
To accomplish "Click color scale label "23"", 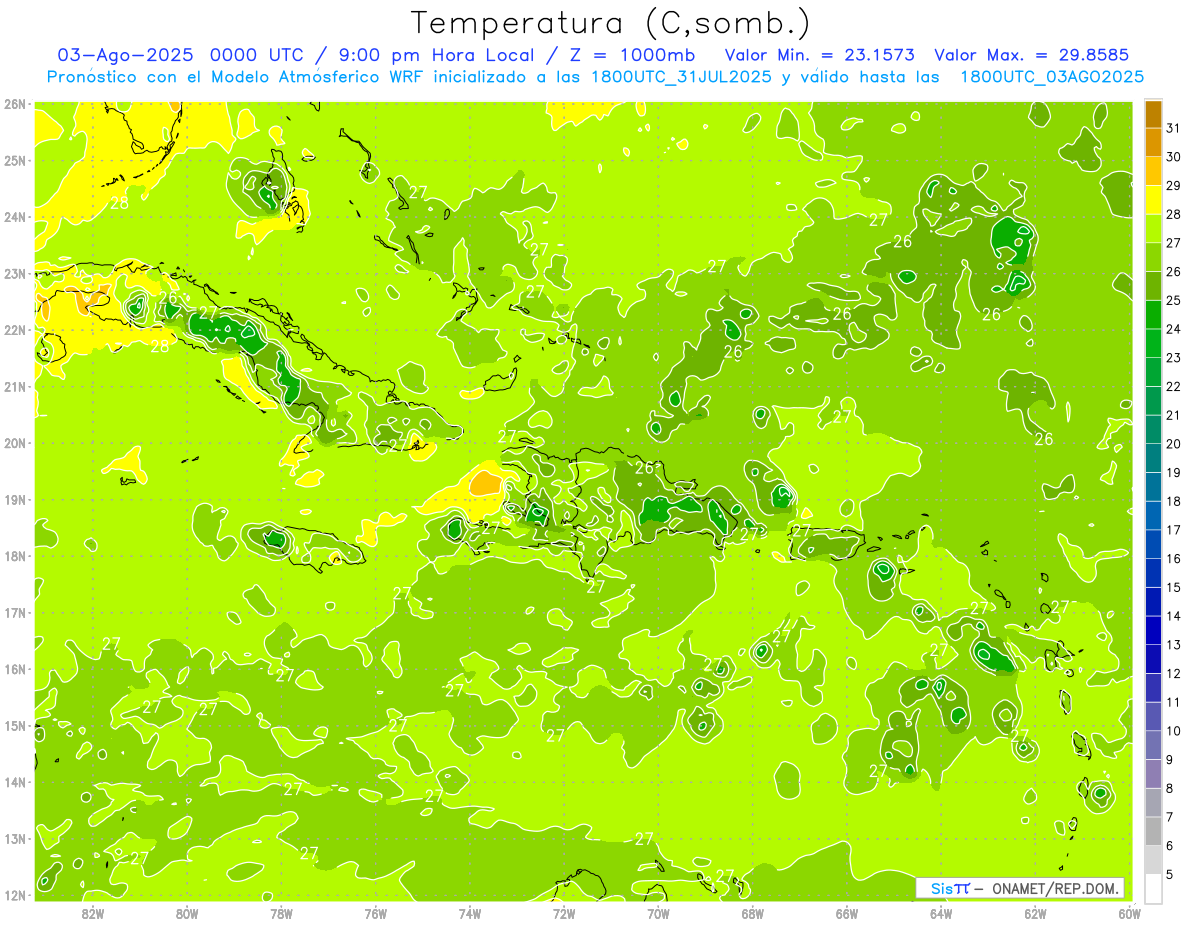I will (1174, 358).
